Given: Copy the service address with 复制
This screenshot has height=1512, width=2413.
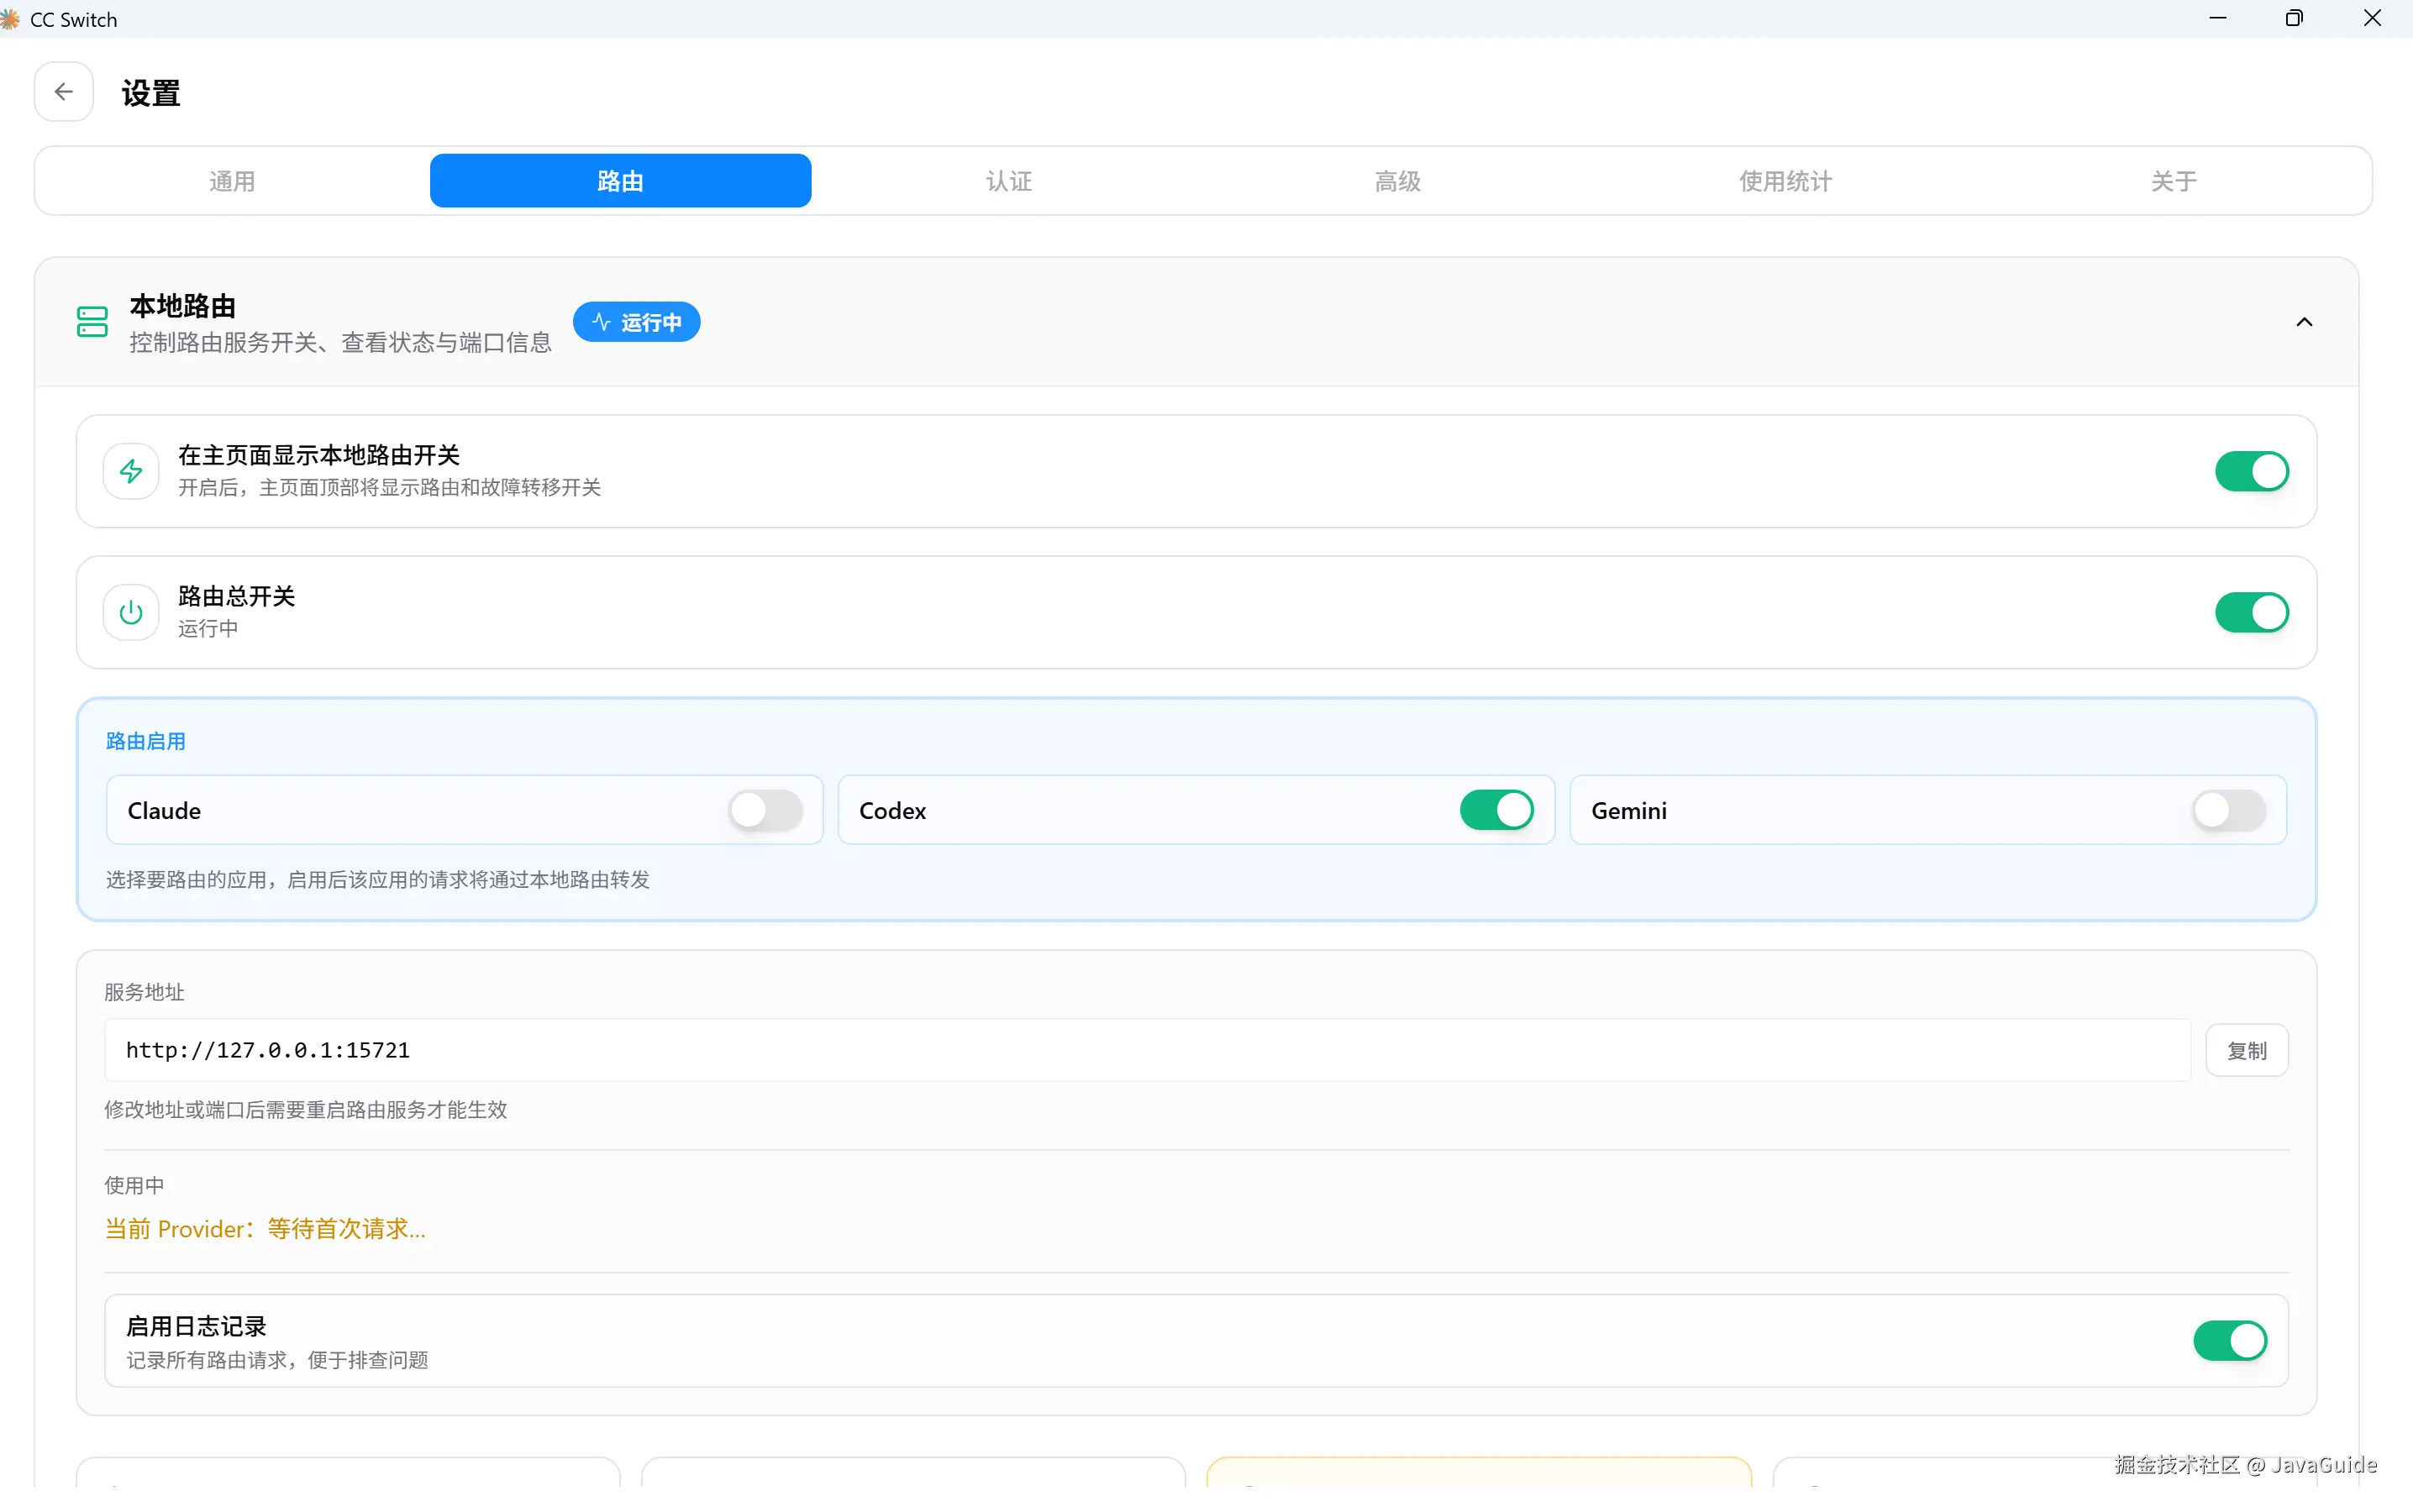Looking at the screenshot, I should 2247,1050.
